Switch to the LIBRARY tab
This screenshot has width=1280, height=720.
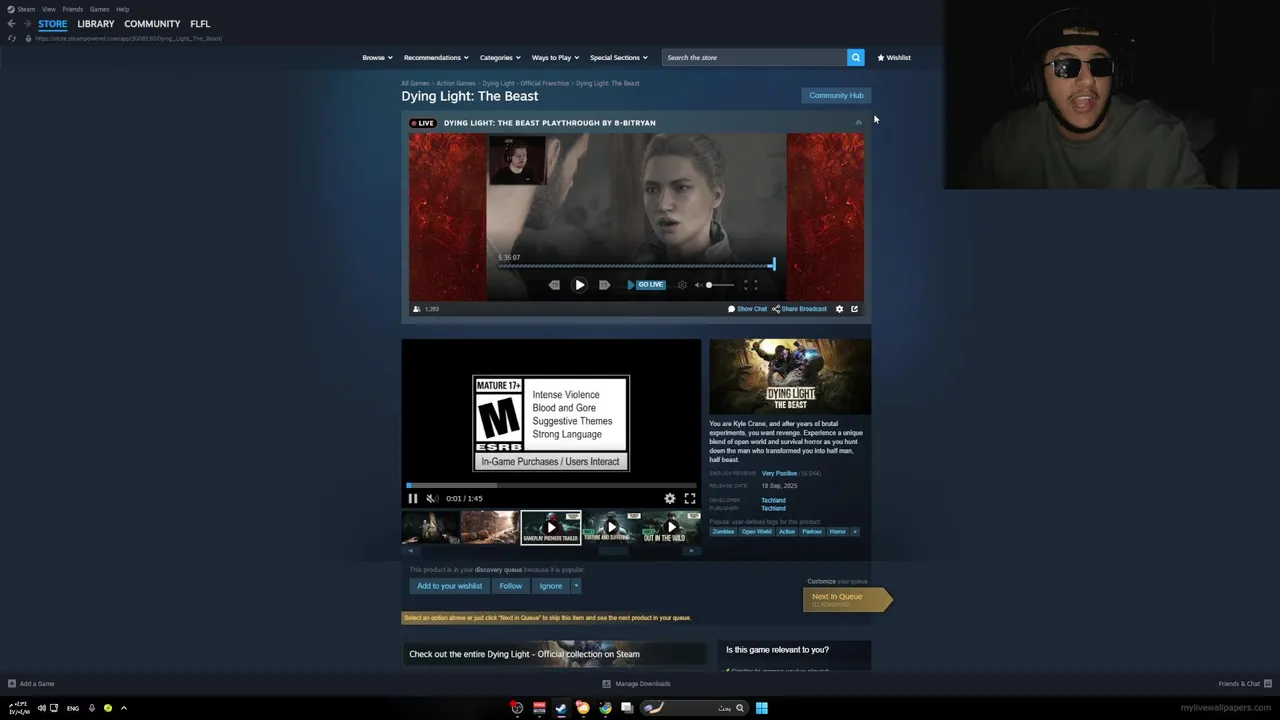[x=96, y=23]
